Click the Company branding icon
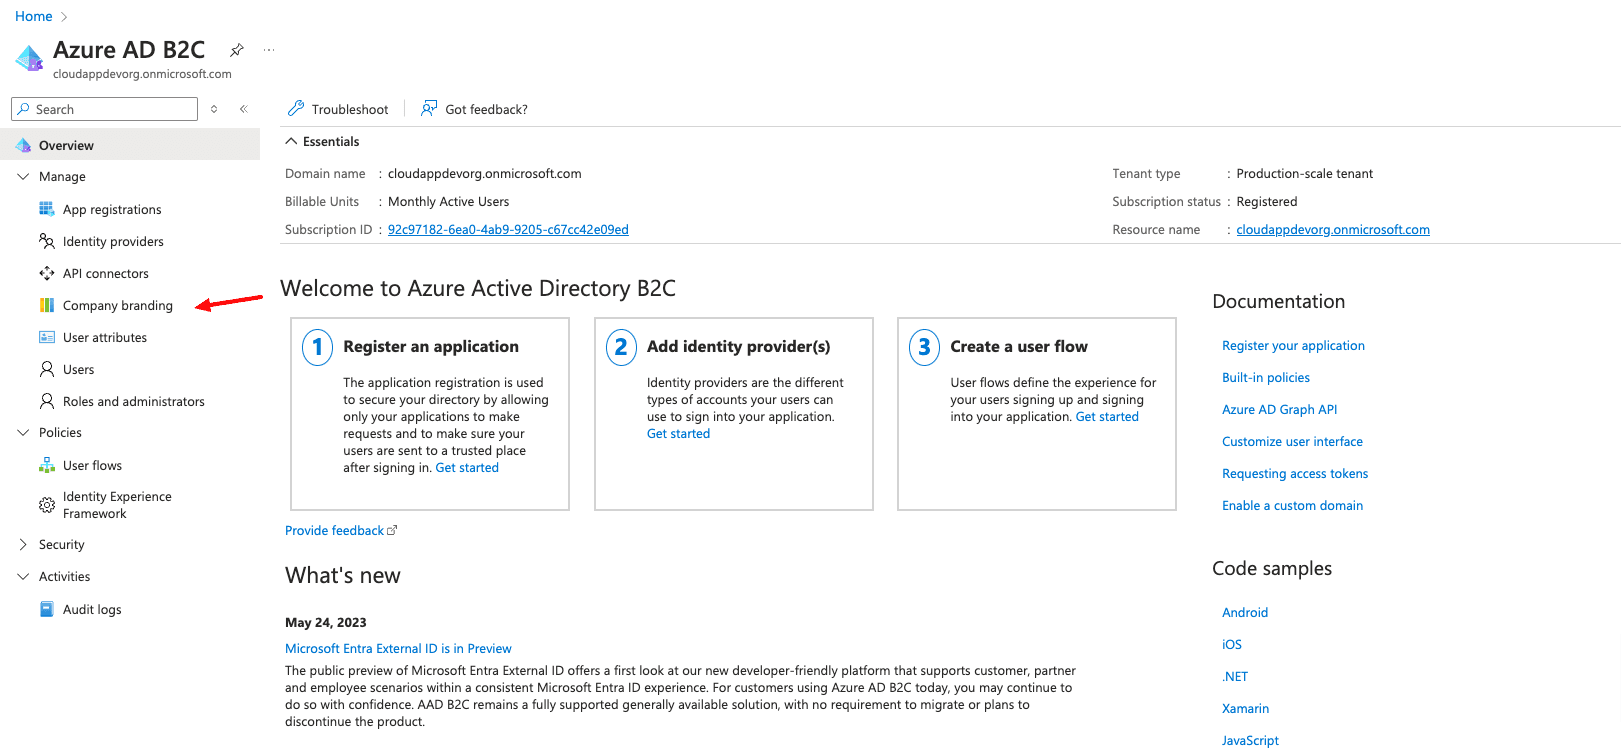Screen dimensions: 1621x749 click(47, 305)
